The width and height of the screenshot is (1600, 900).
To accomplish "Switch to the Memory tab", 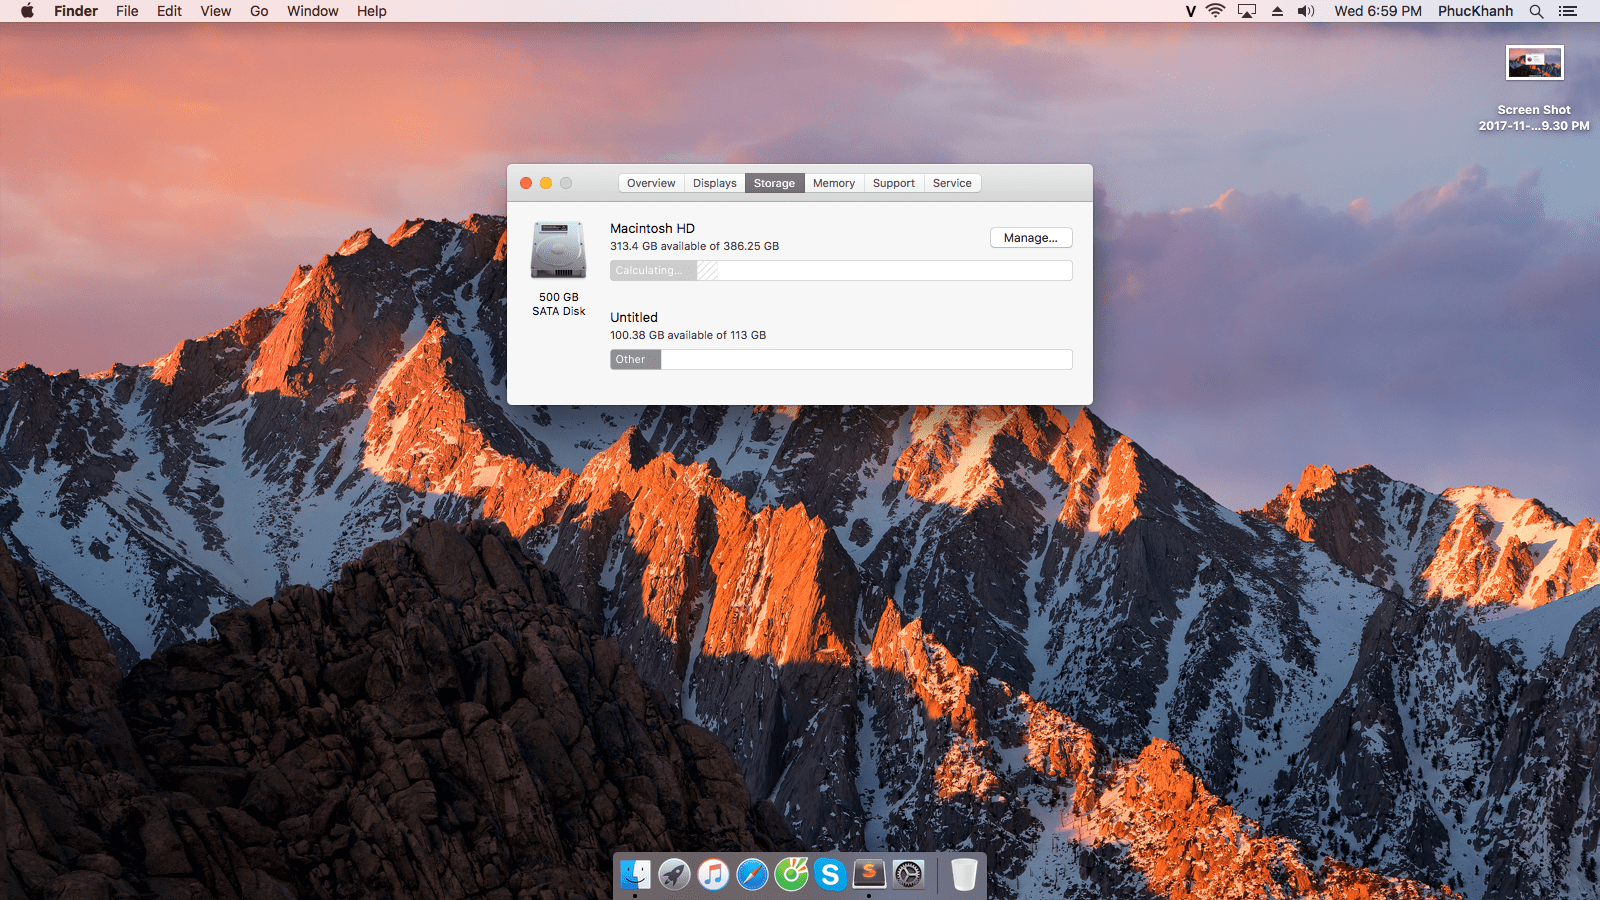I will click(x=833, y=183).
